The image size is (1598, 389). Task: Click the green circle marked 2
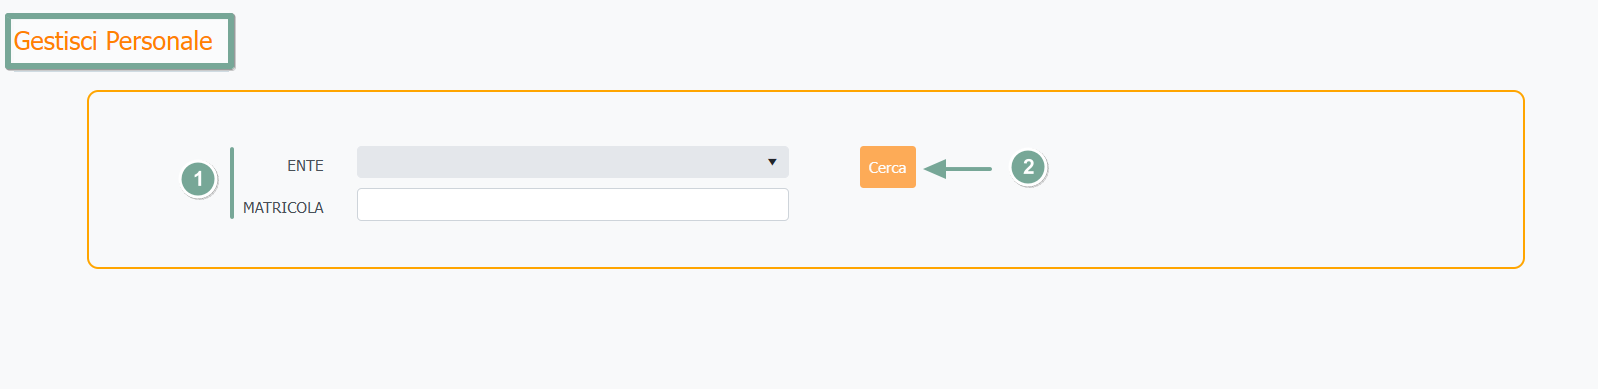(x=1028, y=167)
